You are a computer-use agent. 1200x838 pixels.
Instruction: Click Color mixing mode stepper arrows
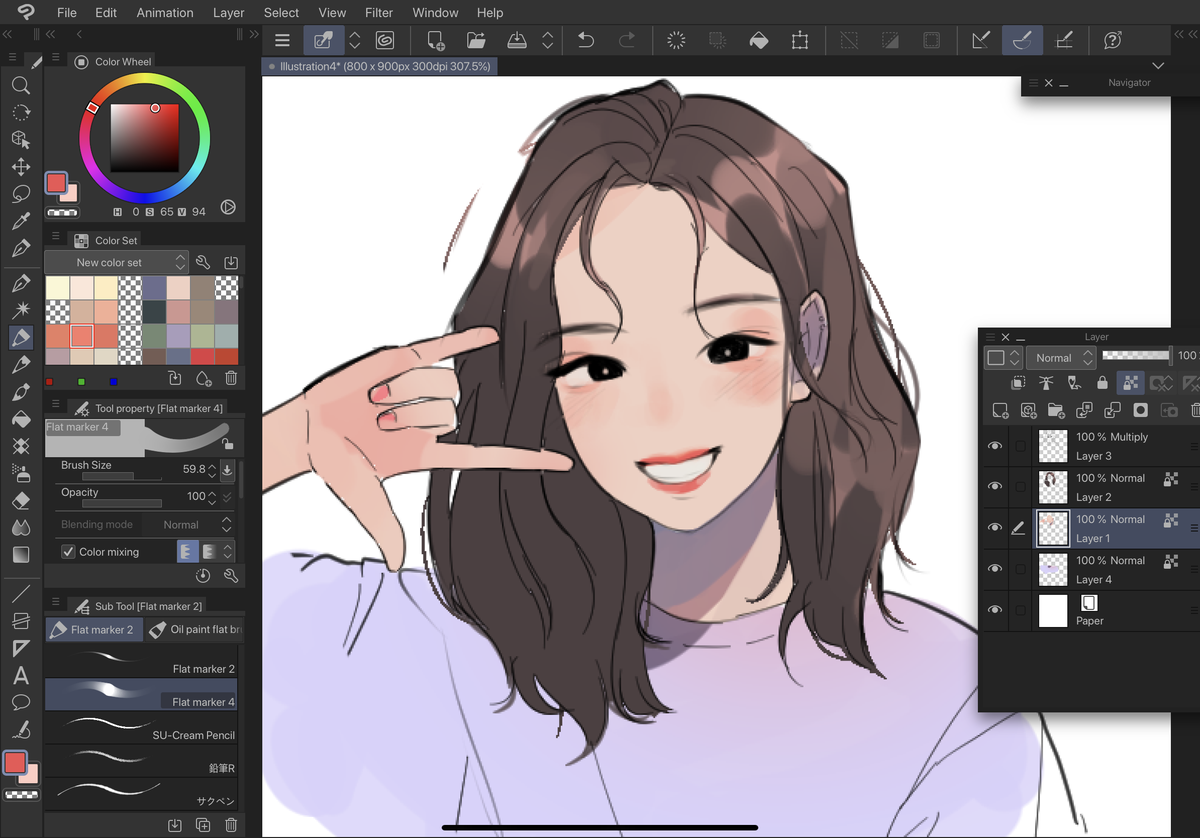point(227,551)
